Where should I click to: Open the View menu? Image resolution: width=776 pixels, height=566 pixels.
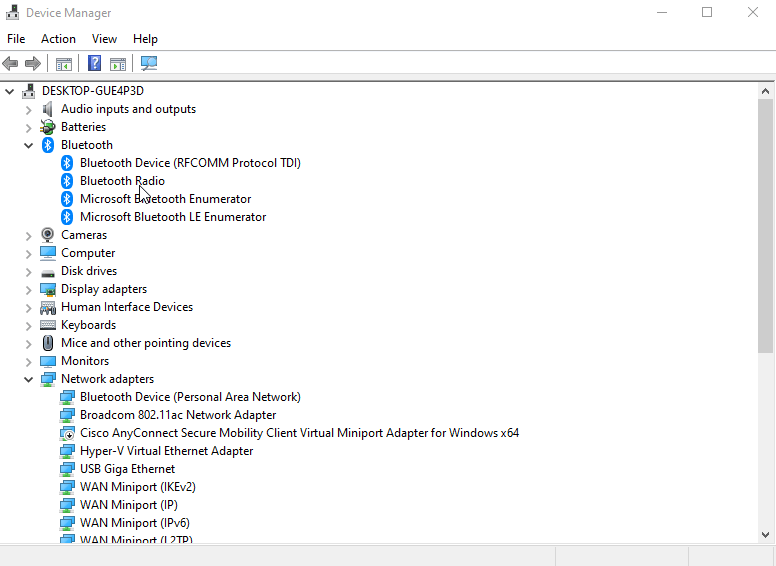104,39
